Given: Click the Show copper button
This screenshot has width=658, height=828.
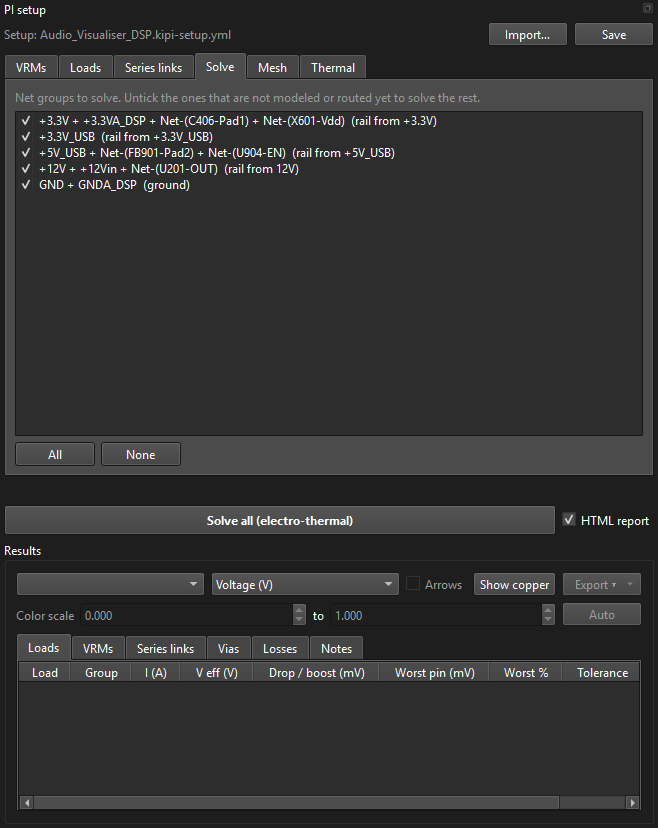Looking at the screenshot, I should click(x=514, y=585).
